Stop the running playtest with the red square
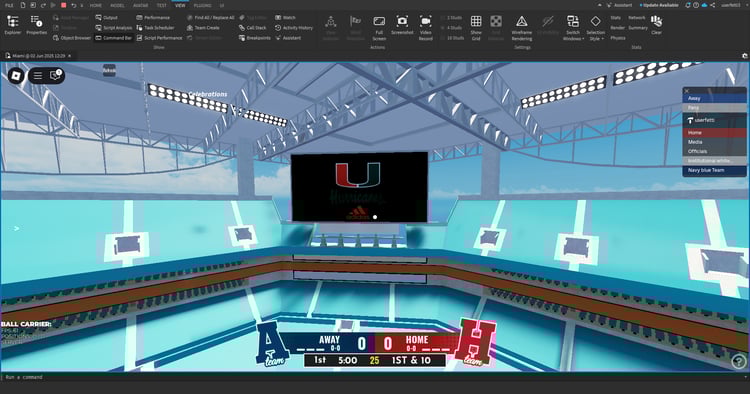Viewport: 750px width, 394px height. [x=64, y=5]
